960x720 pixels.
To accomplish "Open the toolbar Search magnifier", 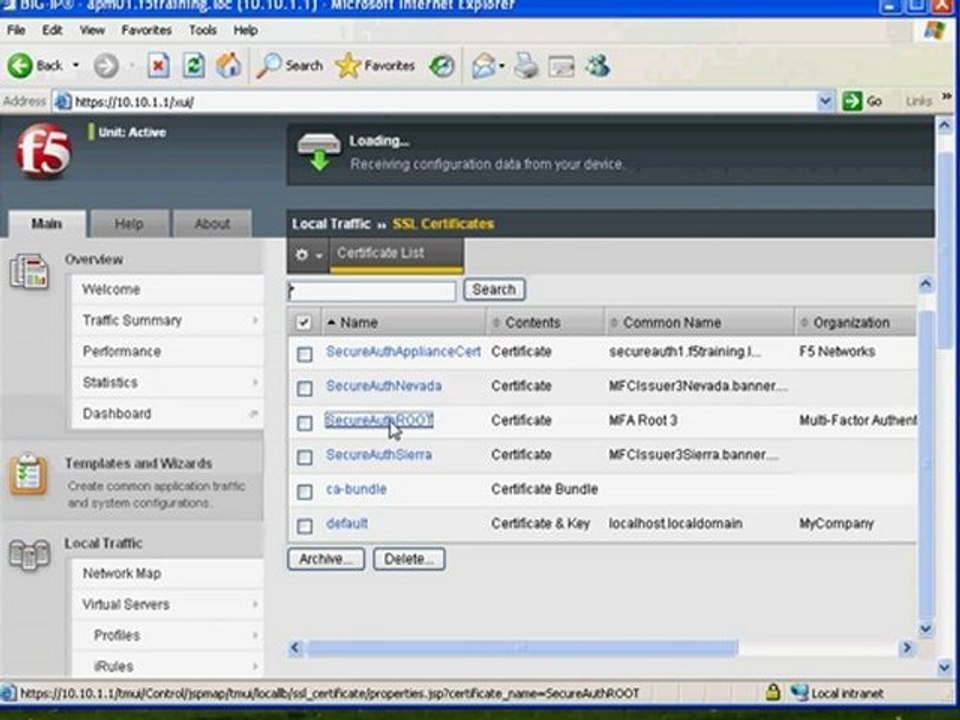I will click(x=269, y=66).
